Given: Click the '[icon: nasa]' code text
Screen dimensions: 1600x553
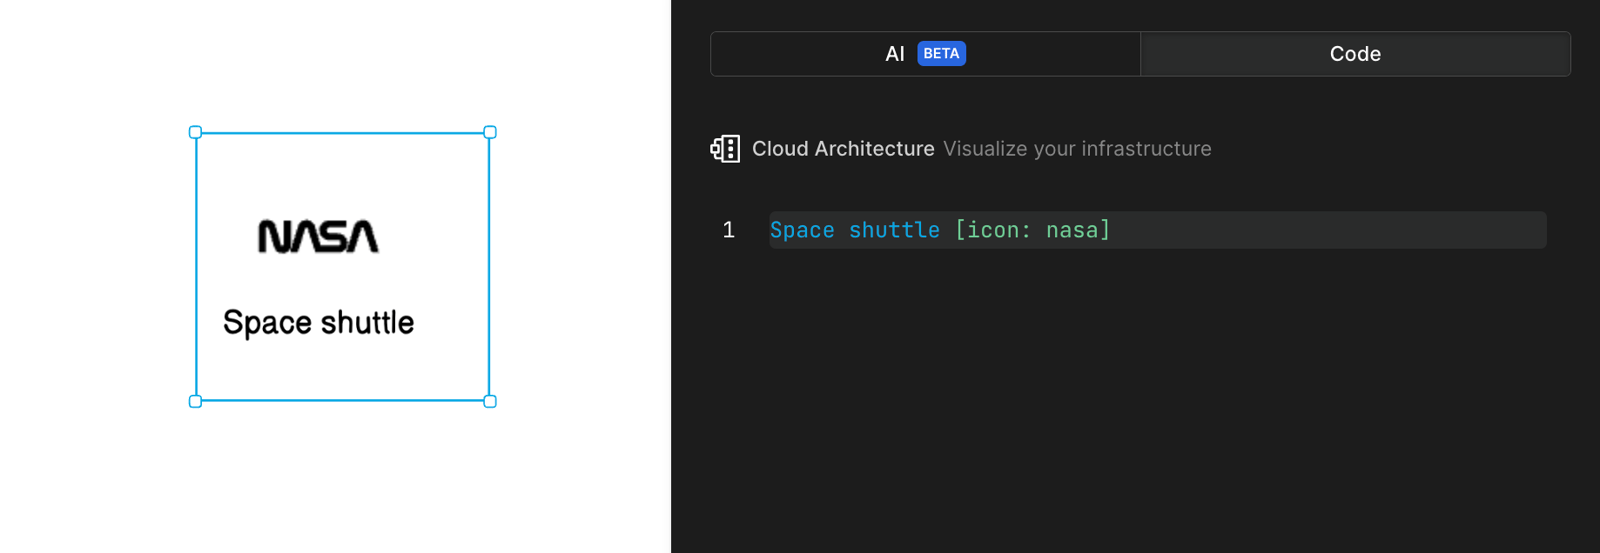Looking at the screenshot, I should click(x=1033, y=230).
